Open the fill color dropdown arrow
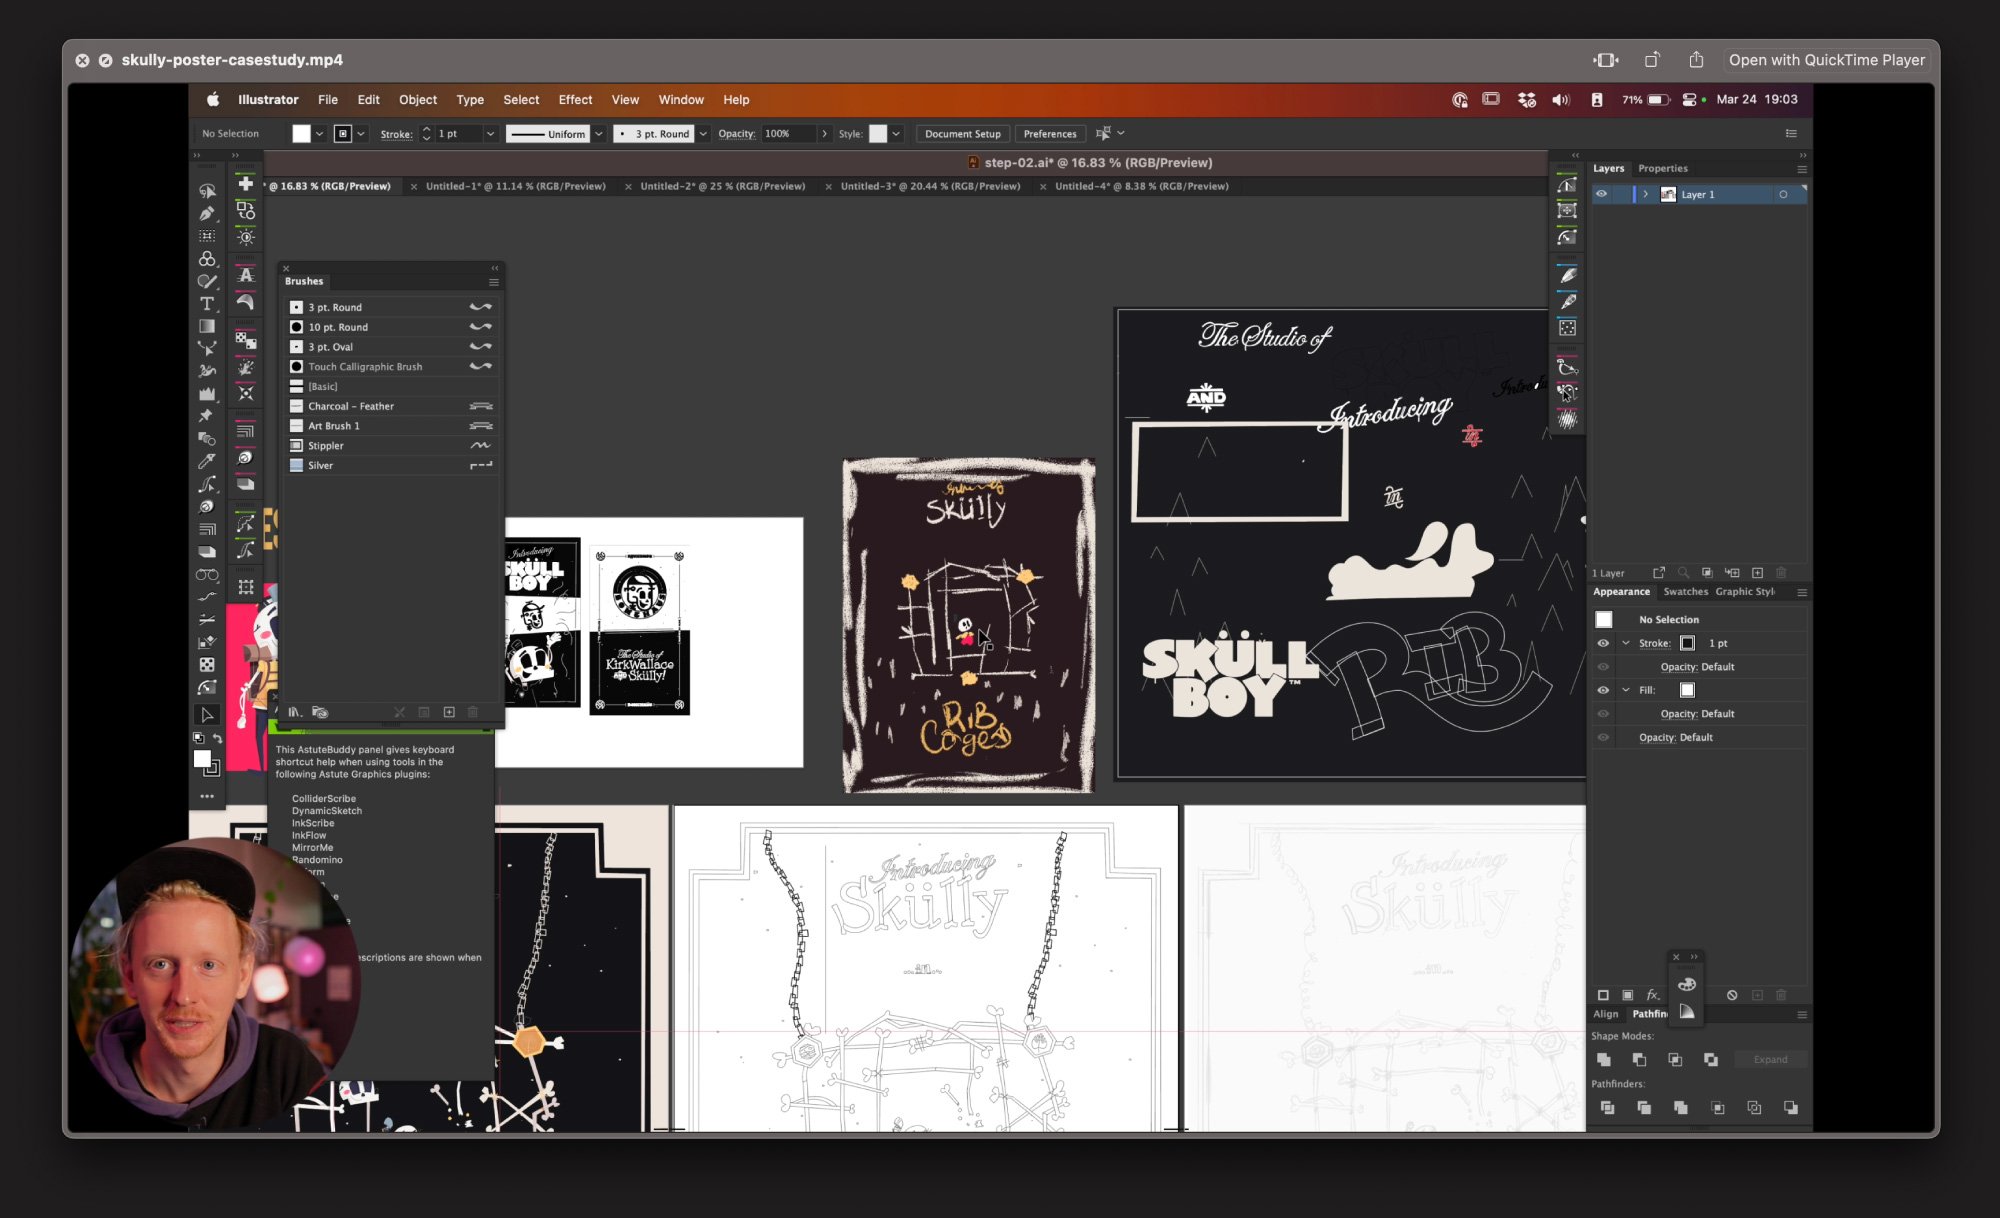This screenshot has width=2000, height=1218. point(319,134)
